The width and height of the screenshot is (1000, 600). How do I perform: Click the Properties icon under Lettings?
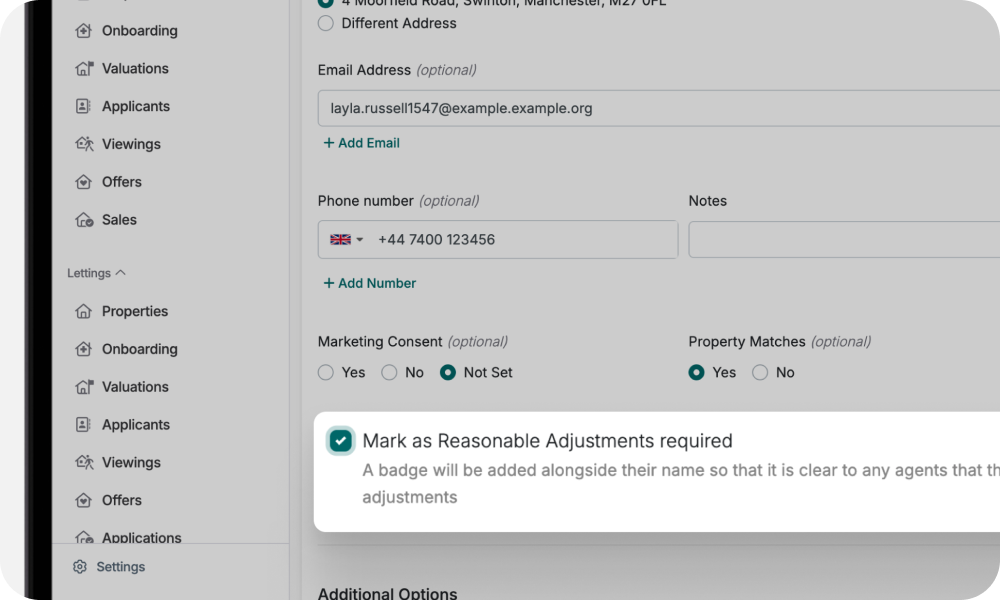84,311
